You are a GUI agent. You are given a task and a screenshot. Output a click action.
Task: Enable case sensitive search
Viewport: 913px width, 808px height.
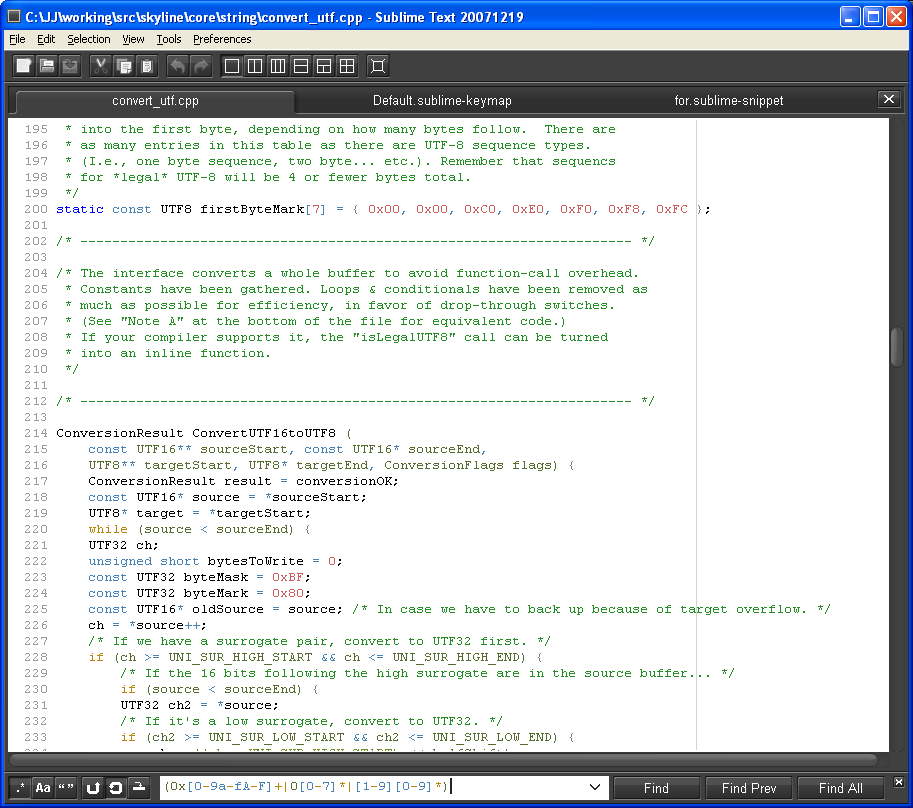41,788
